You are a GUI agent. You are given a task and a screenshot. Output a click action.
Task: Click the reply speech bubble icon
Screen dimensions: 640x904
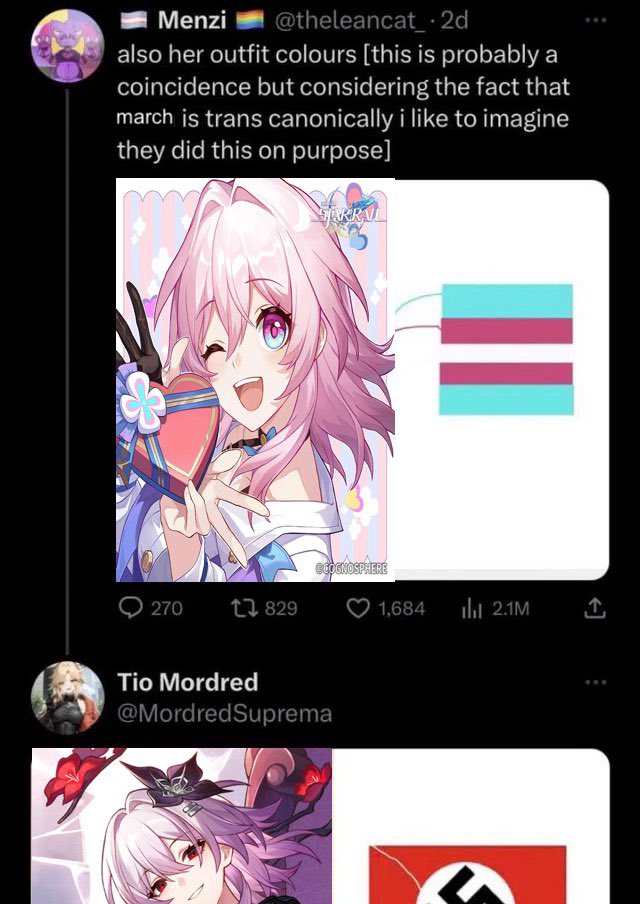[131, 608]
